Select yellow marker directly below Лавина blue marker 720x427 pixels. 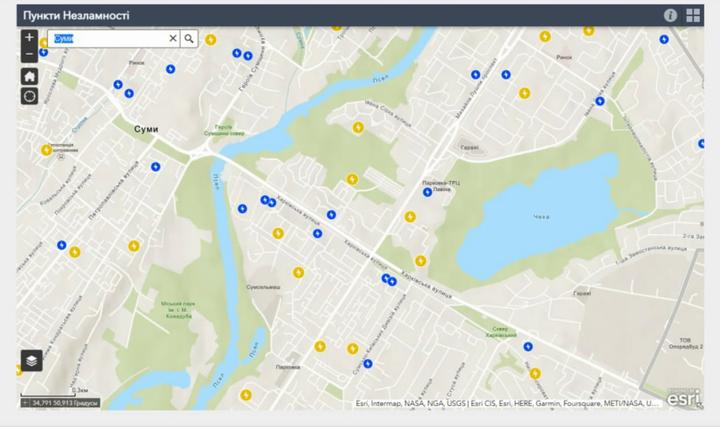[410, 217]
